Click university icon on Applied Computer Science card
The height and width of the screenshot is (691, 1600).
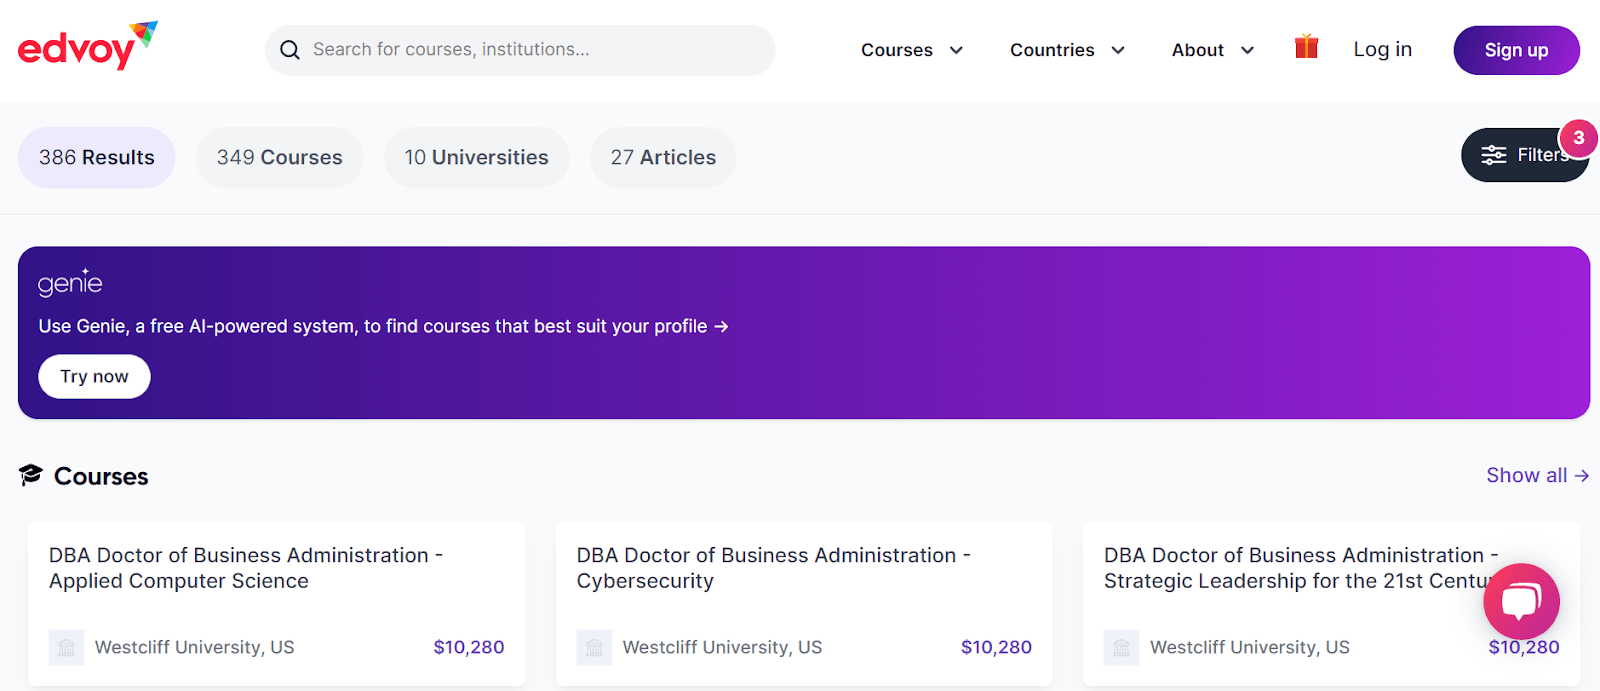tap(66, 648)
